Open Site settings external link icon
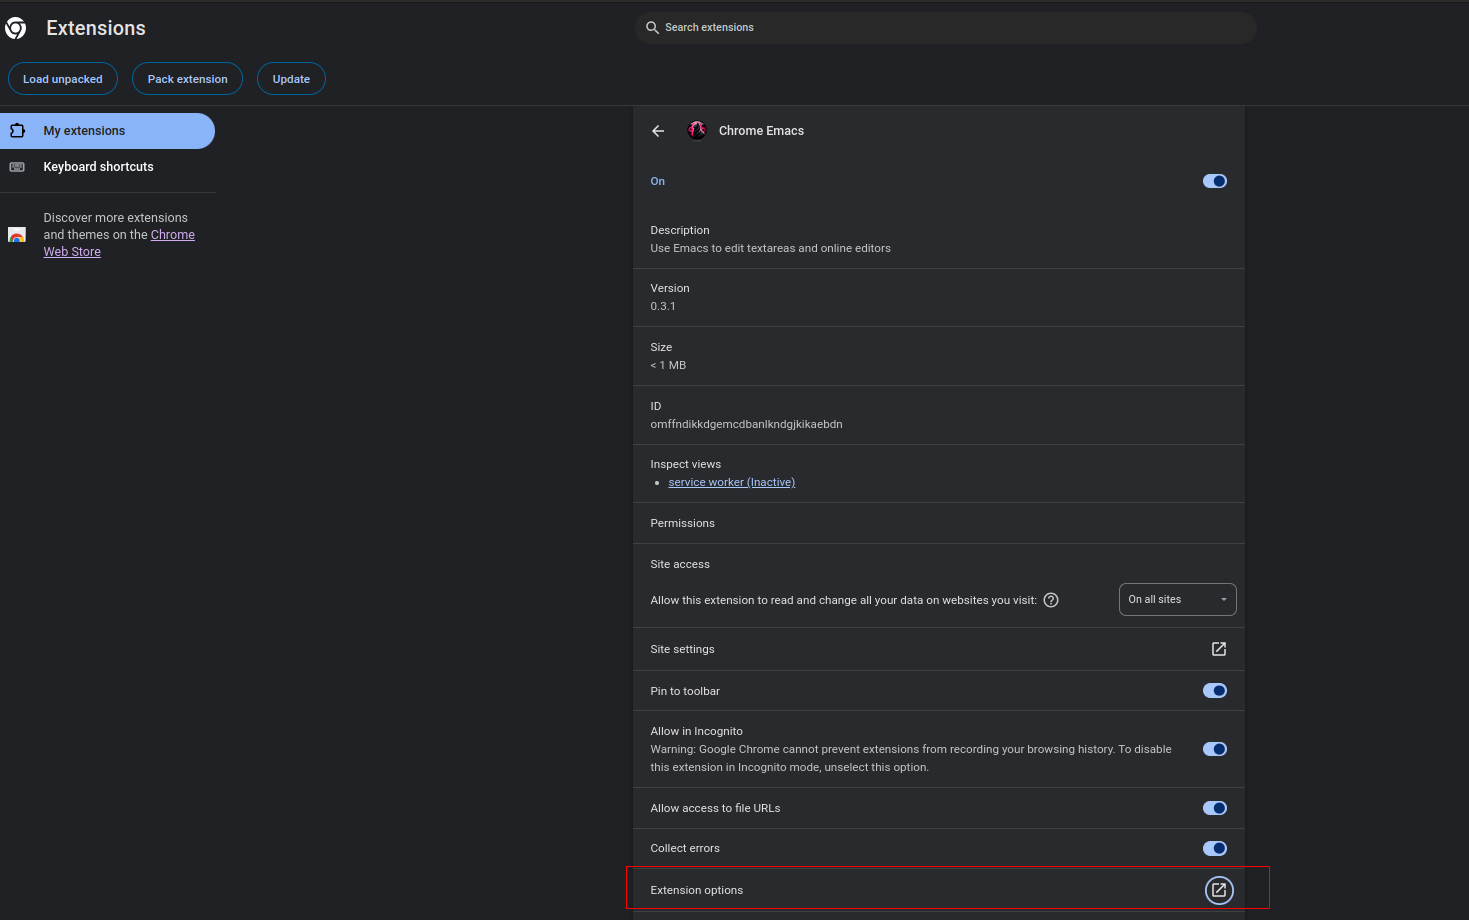The height and width of the screenshot is (920, 1469). (x=1219, y=649)
